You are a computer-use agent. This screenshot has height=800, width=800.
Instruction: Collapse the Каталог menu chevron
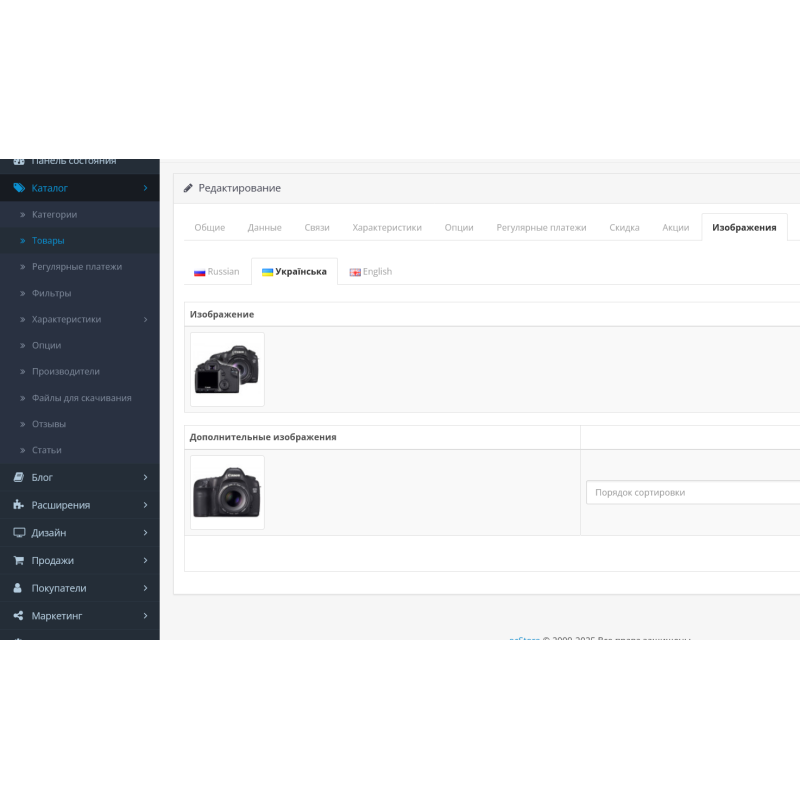click(x=145, y=188)
